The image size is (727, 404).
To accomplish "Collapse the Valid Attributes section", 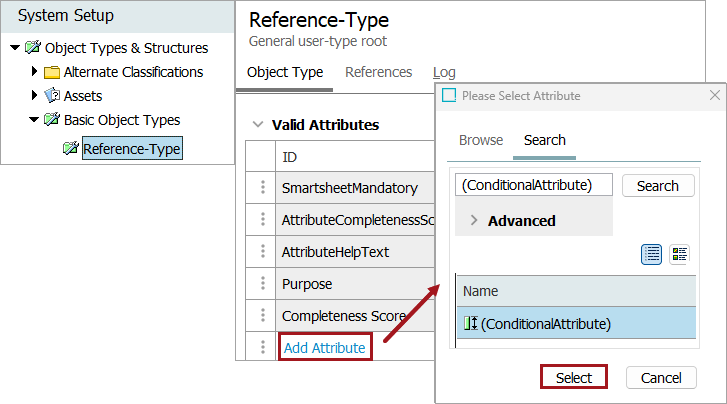I will pos(257,125).
